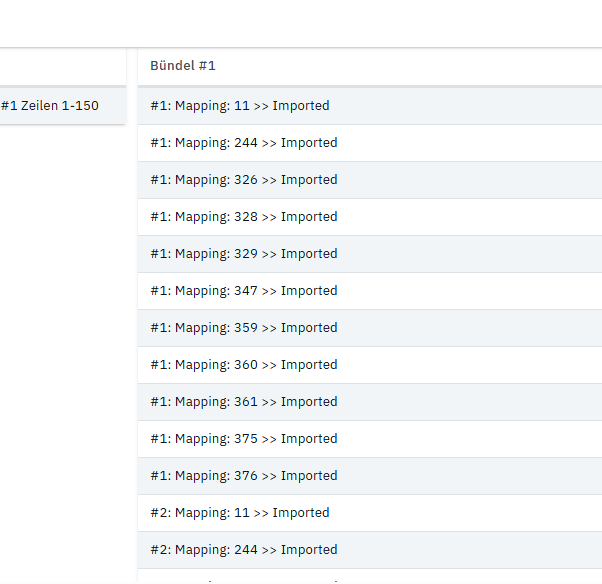Click the '#1: Mapping: 329' entry
This screenshot has width=602, height=584.
coord(244,254)
